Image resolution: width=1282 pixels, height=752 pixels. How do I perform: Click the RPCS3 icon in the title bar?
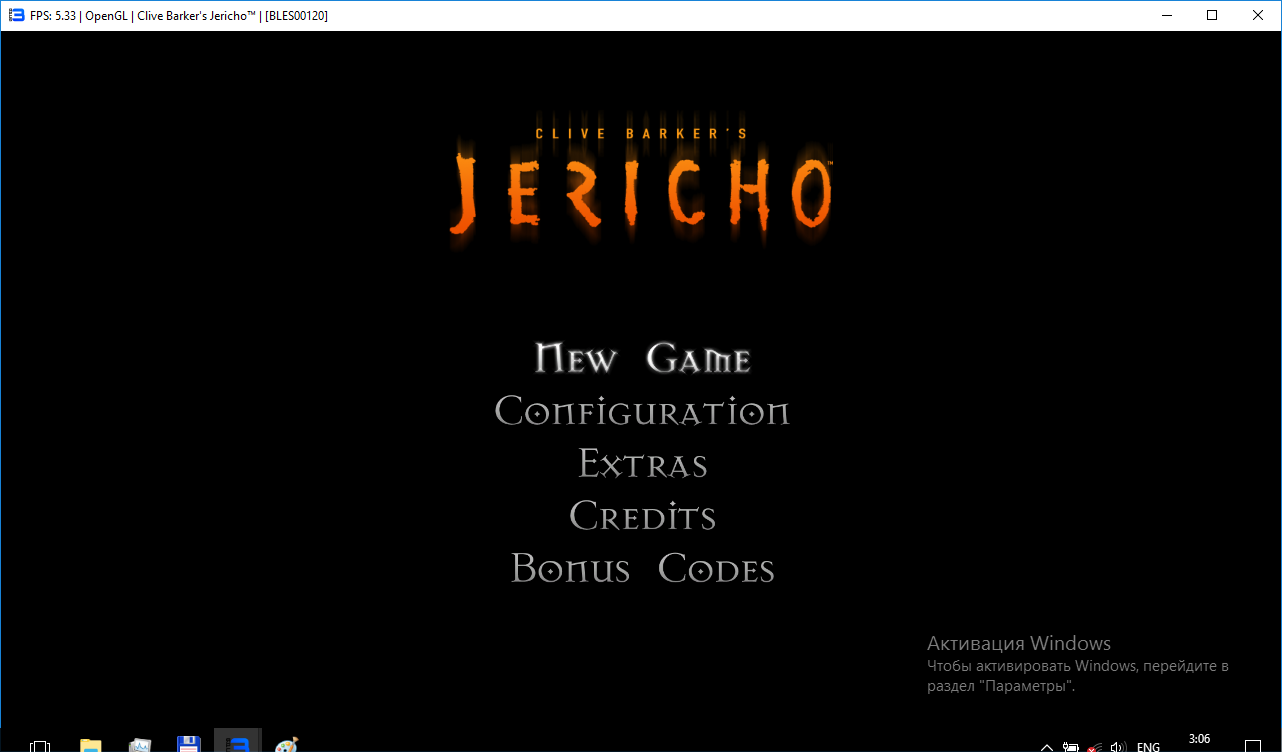[x=16, y=15]
